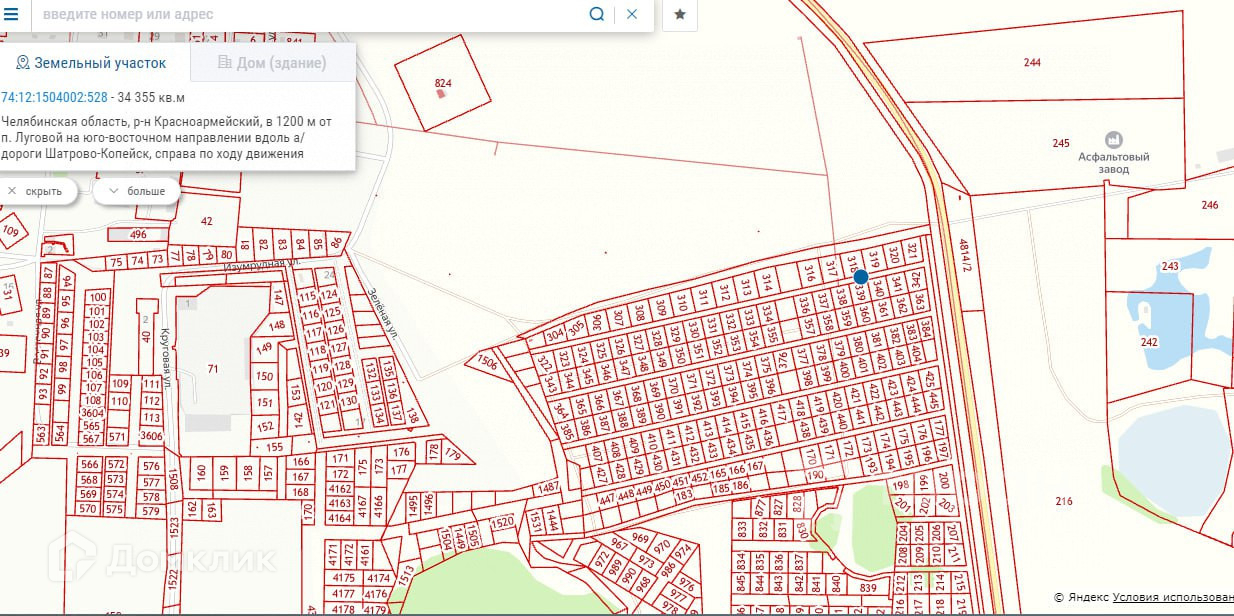
Task: Select the Дом (здание) tab
Action: 271,62
